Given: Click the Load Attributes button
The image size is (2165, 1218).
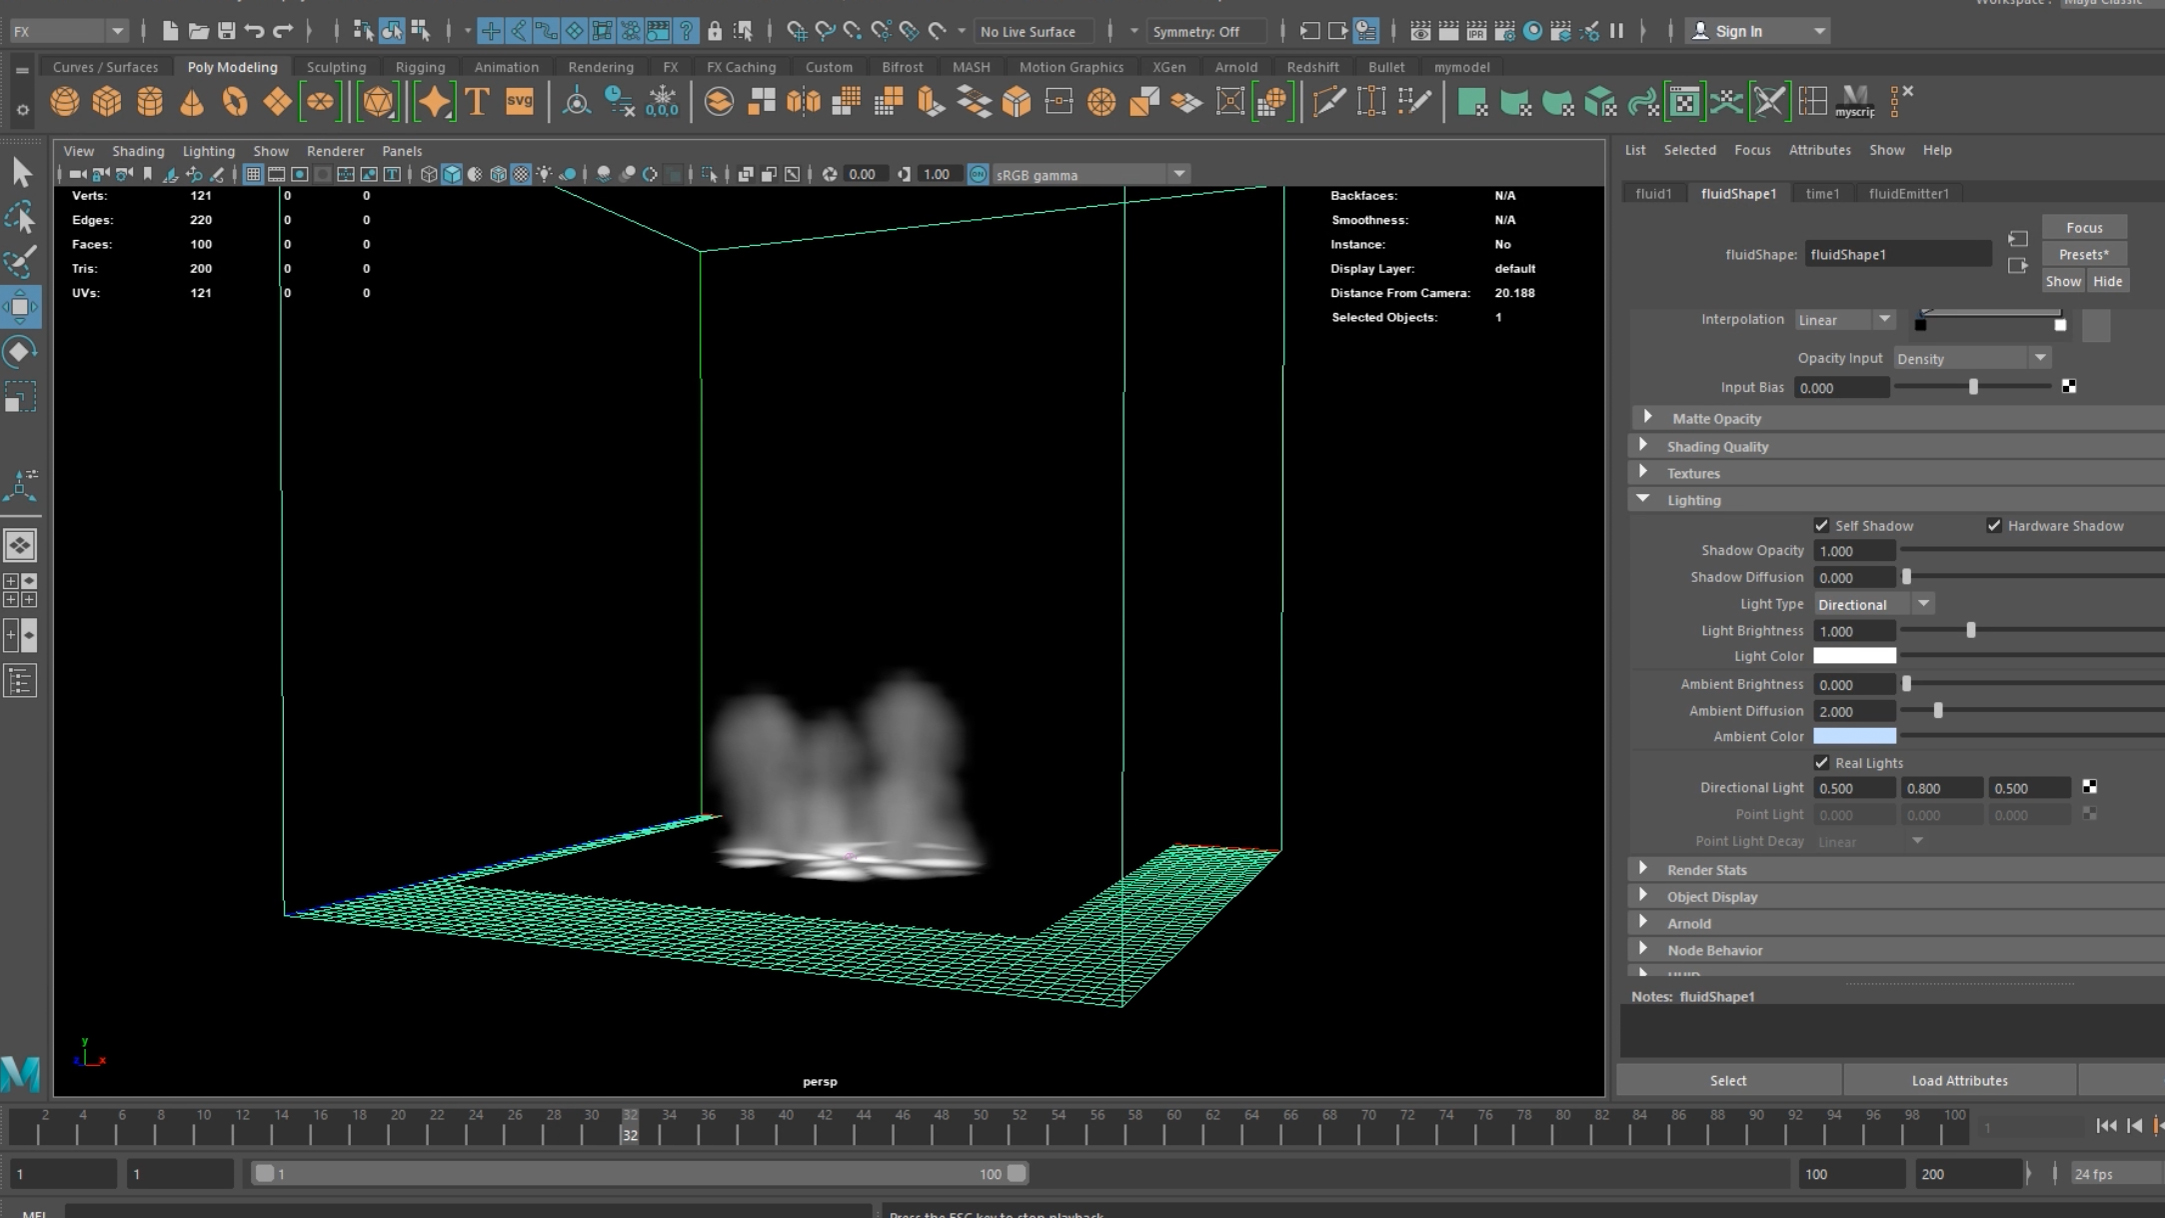Looking at the screenshot, I should [1959, 1080].
